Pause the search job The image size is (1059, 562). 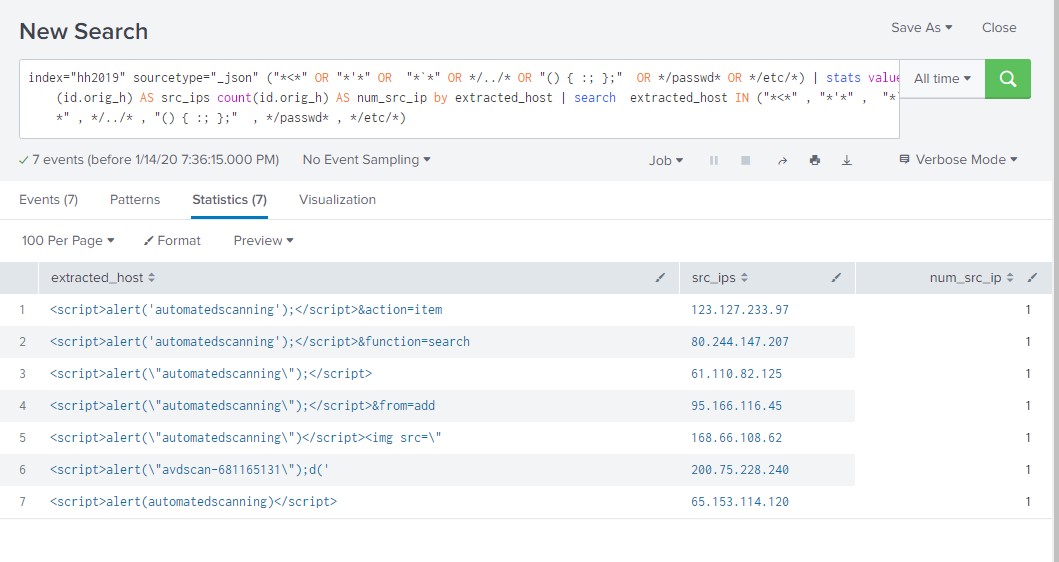tap(714, 160)
